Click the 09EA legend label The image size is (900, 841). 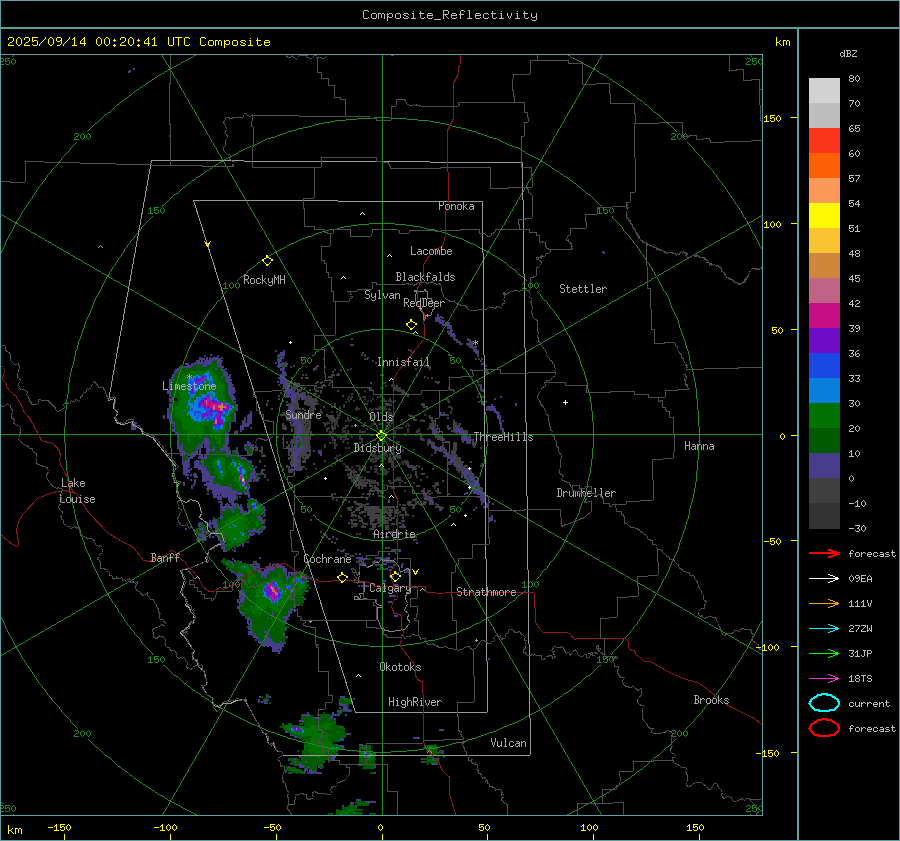[860, 579]
